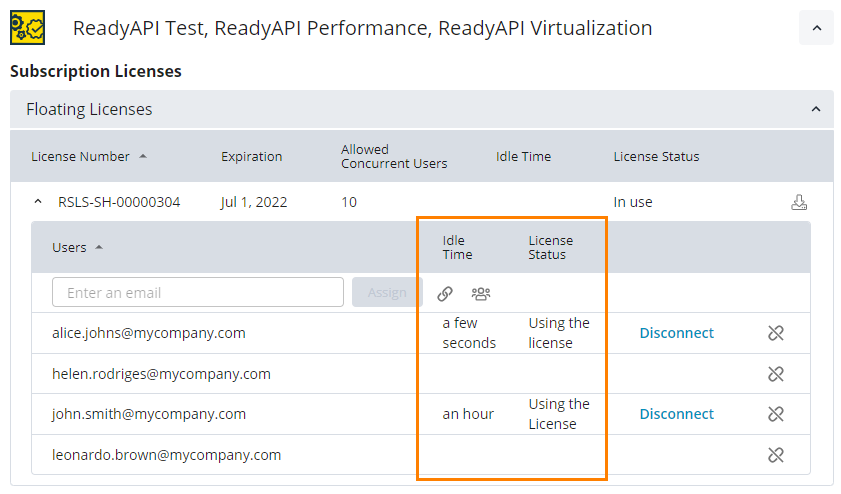Viewport: 841px width, 494px height.
Task: Disconnect alice.johns from the license
Action: tap(676, 333)
